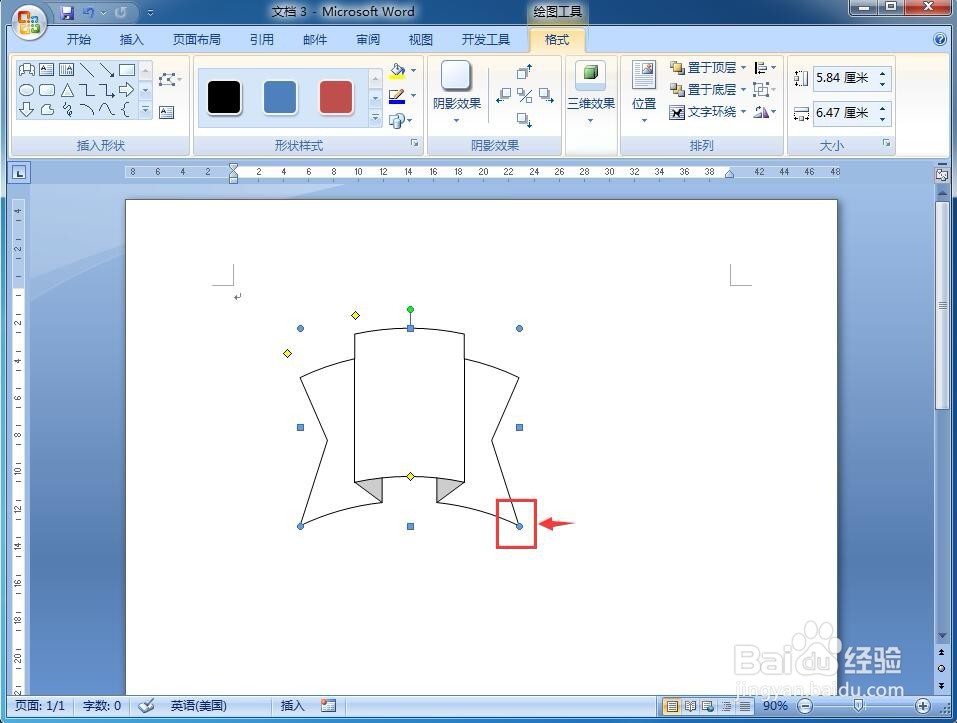The image size is (957, 723).
Task: Open the 开始 Home tab
Action: point(79,40)
